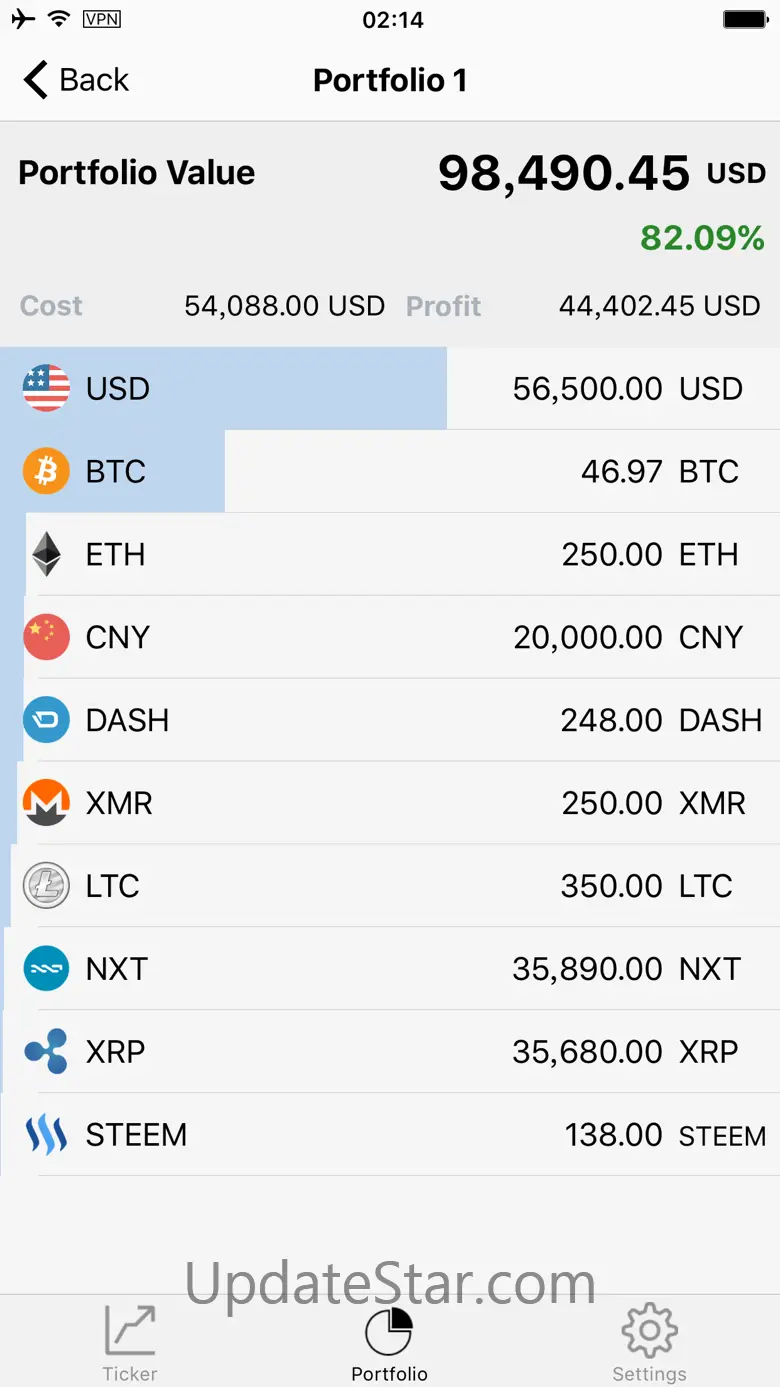The width and height of the screenshot is (780, 1387).
Task: Select the Portfolio tab
Action: [x=389, y=1343]
